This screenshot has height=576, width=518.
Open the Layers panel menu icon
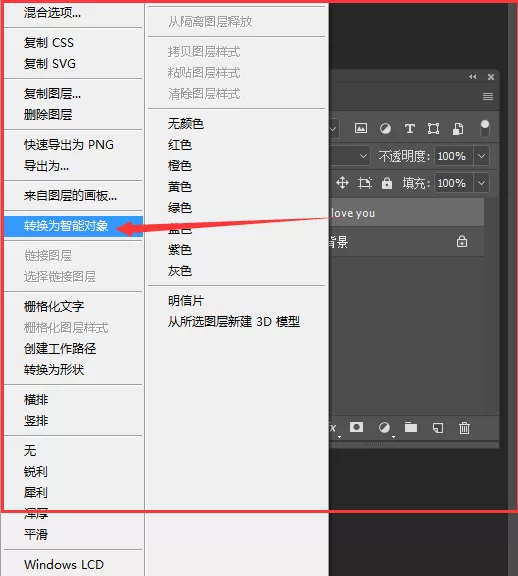tap(488, 96)
